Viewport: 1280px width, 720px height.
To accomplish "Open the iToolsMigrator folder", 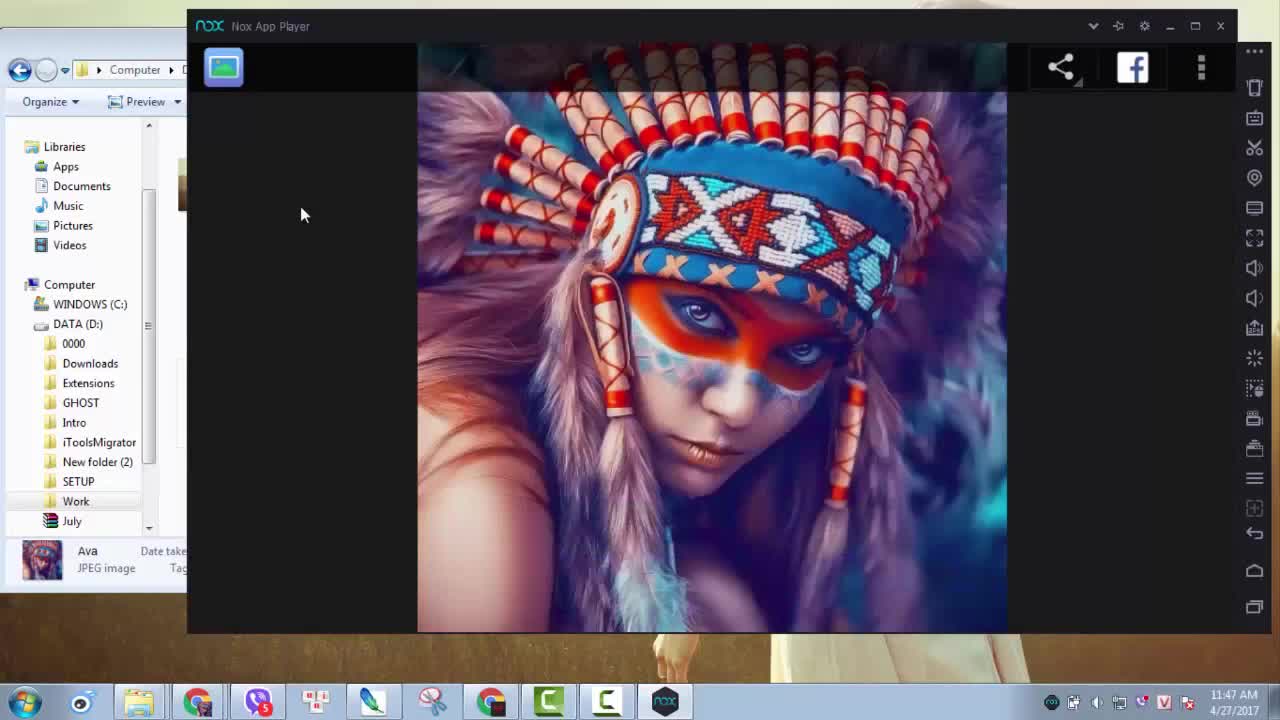I will pyautogui.click(x=99, y=442).
